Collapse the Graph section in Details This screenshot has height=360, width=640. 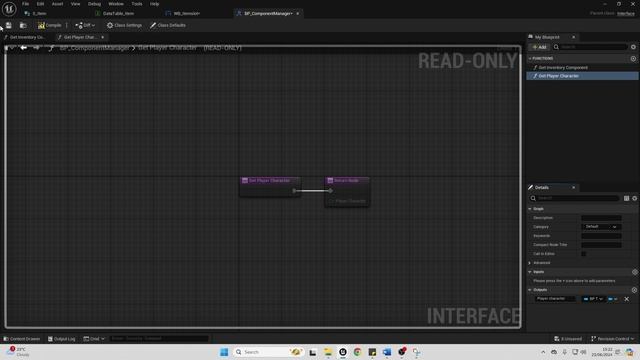click(530, 209)
